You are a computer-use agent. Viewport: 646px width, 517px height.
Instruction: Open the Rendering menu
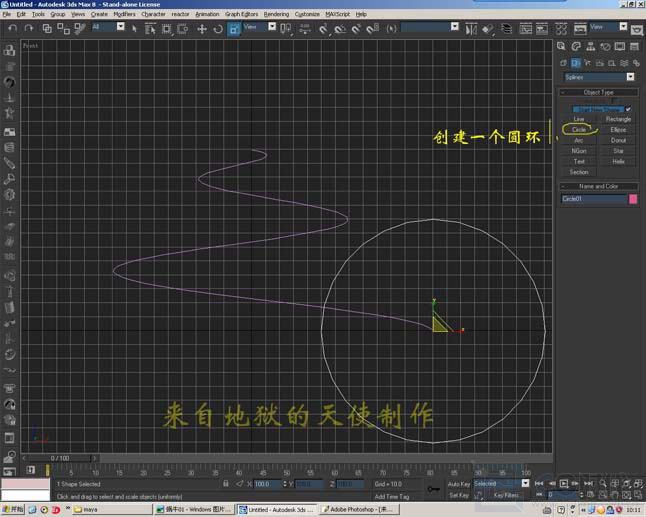tap(276, 14)
